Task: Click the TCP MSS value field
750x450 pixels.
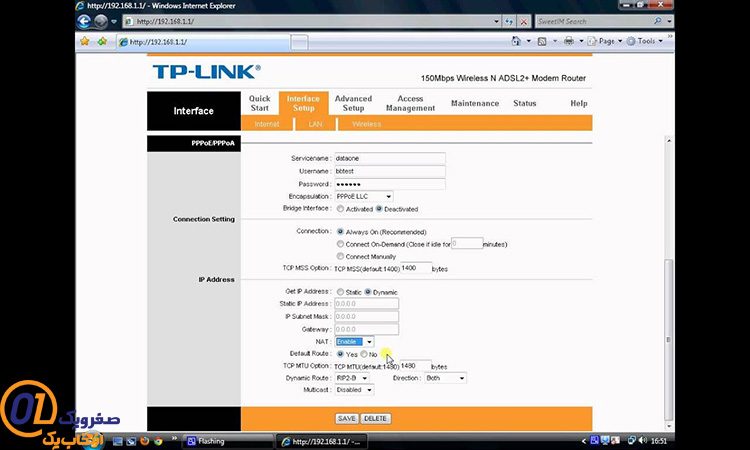Action: coord(416,268)
